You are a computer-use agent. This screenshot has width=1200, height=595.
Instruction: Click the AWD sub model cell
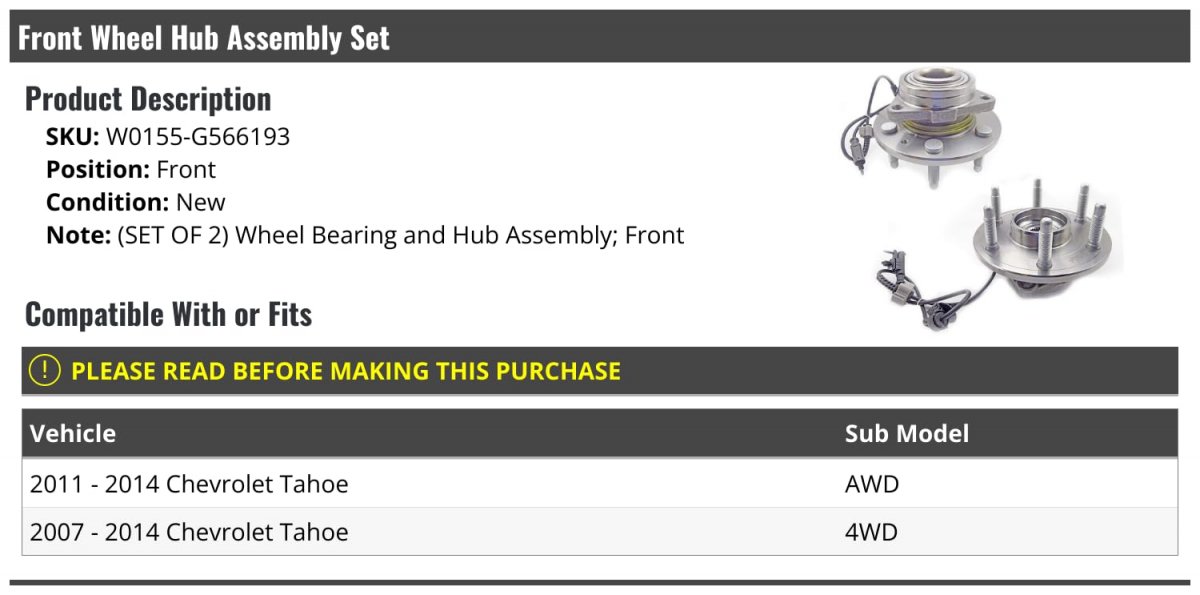click(872, 485)
